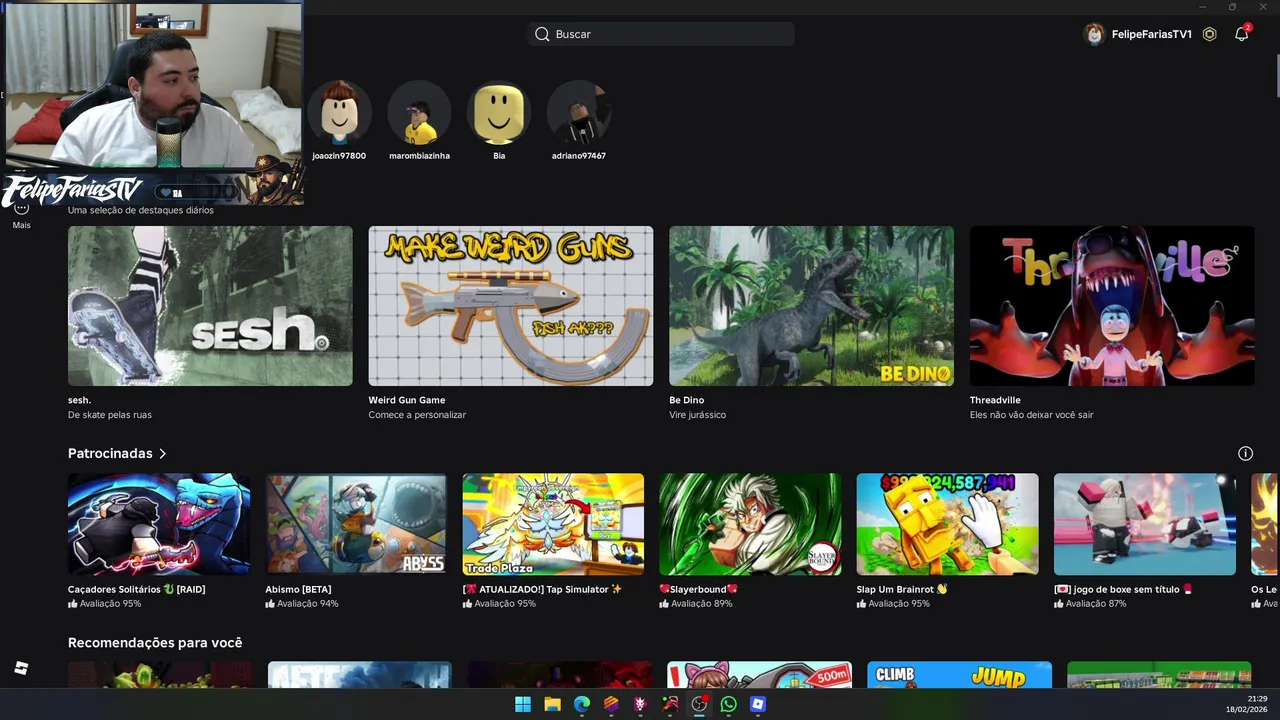Open the orange hexagon app in the taskbar
Screen dimensions: 1280x720
pos(611,705)
